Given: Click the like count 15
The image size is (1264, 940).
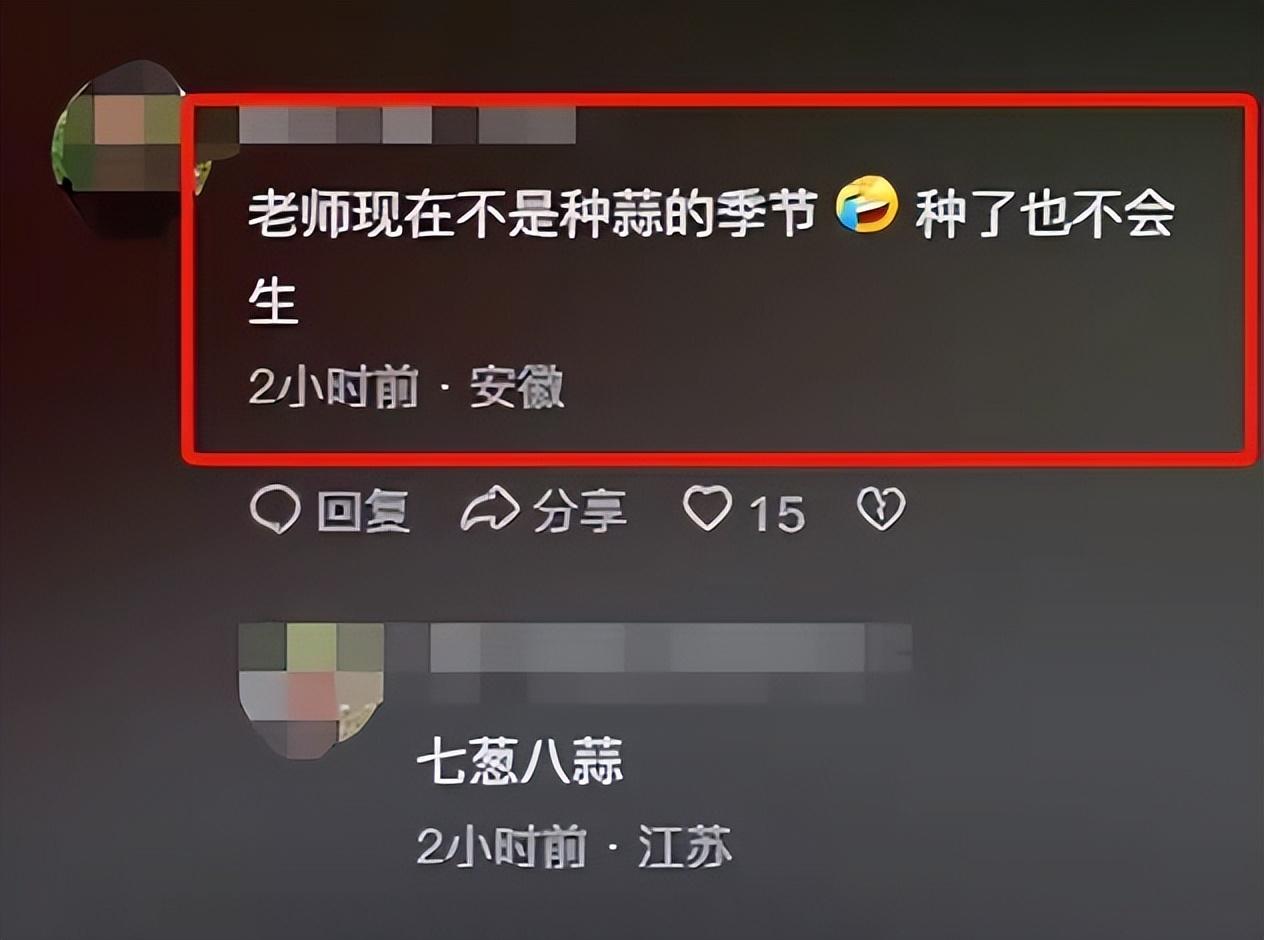Looking at the screenshot, I should [x=777, y=514].
